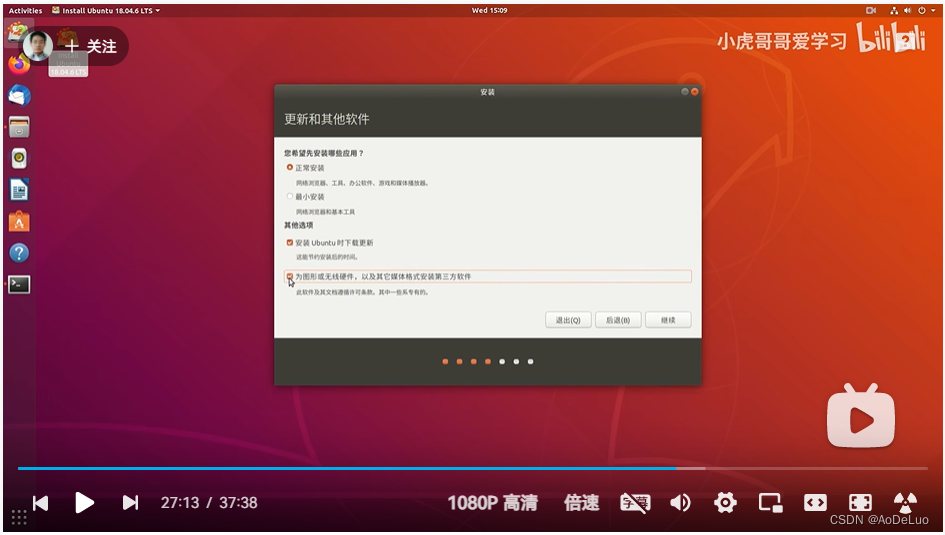The height and width of the screenshot is (535, 945).
Task: Open player settings gear icon
Action: [x=726, y=502]
